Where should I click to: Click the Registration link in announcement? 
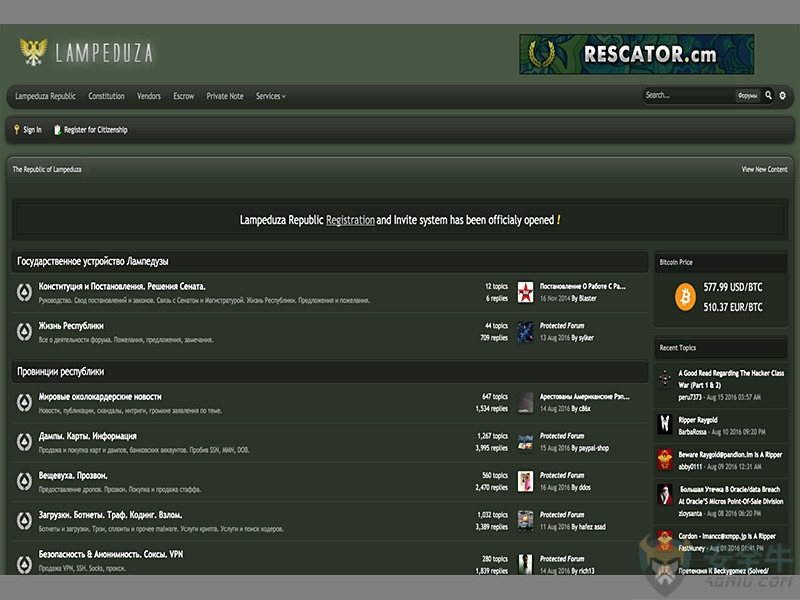coord(350,220)
